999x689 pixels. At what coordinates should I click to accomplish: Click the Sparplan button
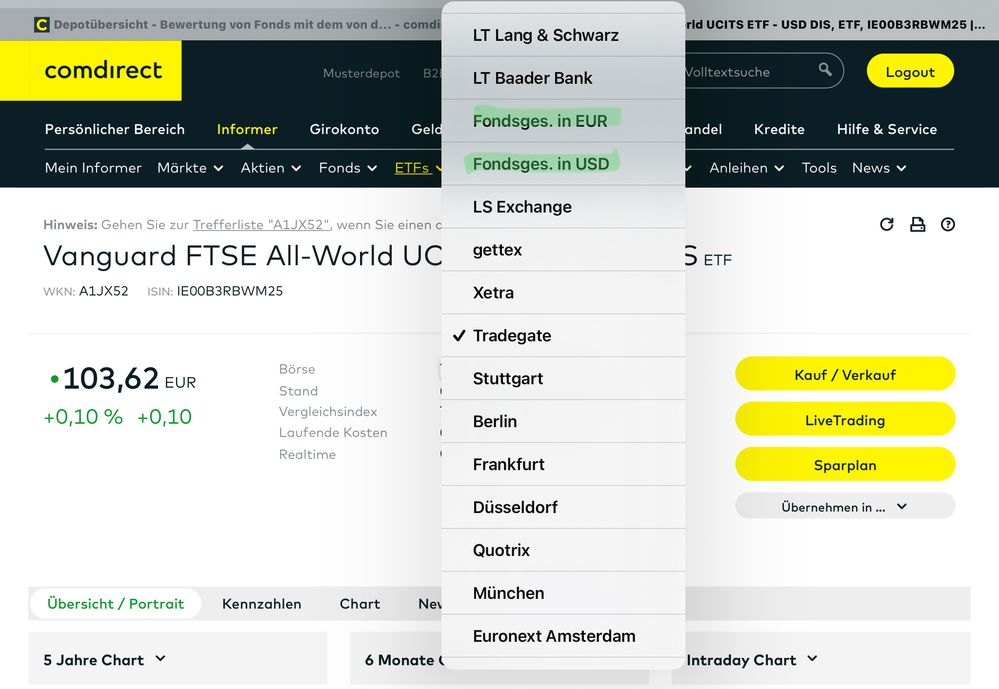click(845, 465)
